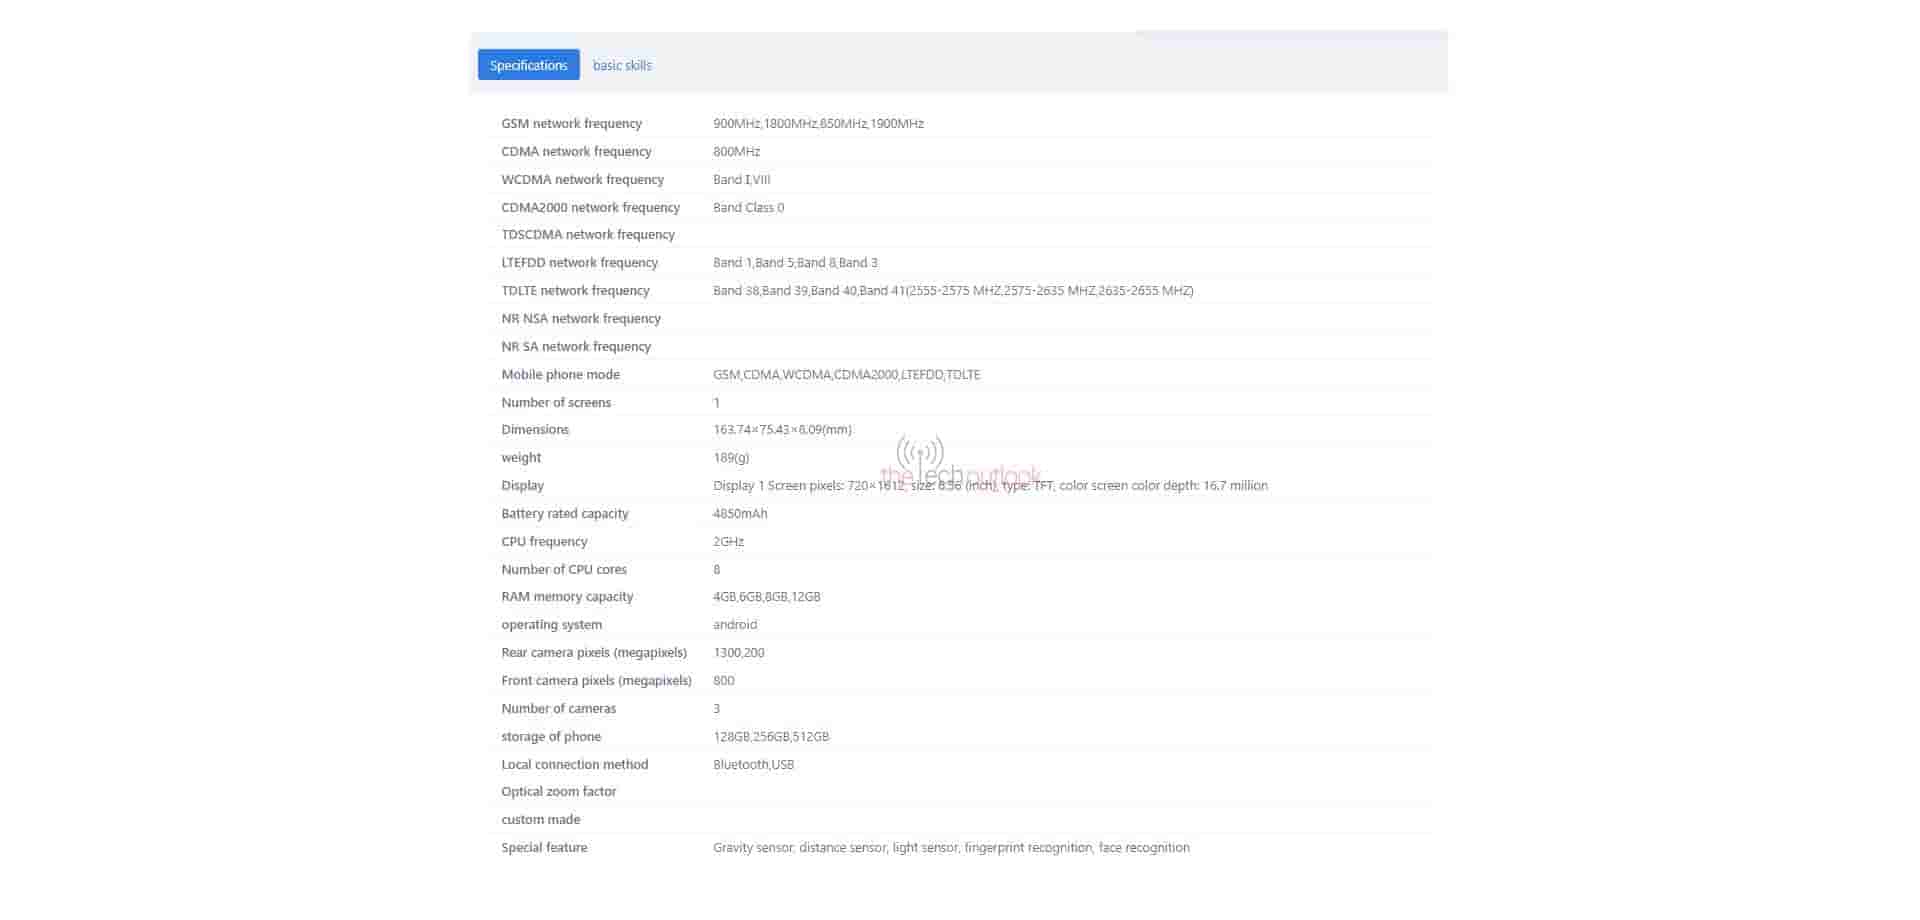Click the Mobile phone mode label

[560, 375]
